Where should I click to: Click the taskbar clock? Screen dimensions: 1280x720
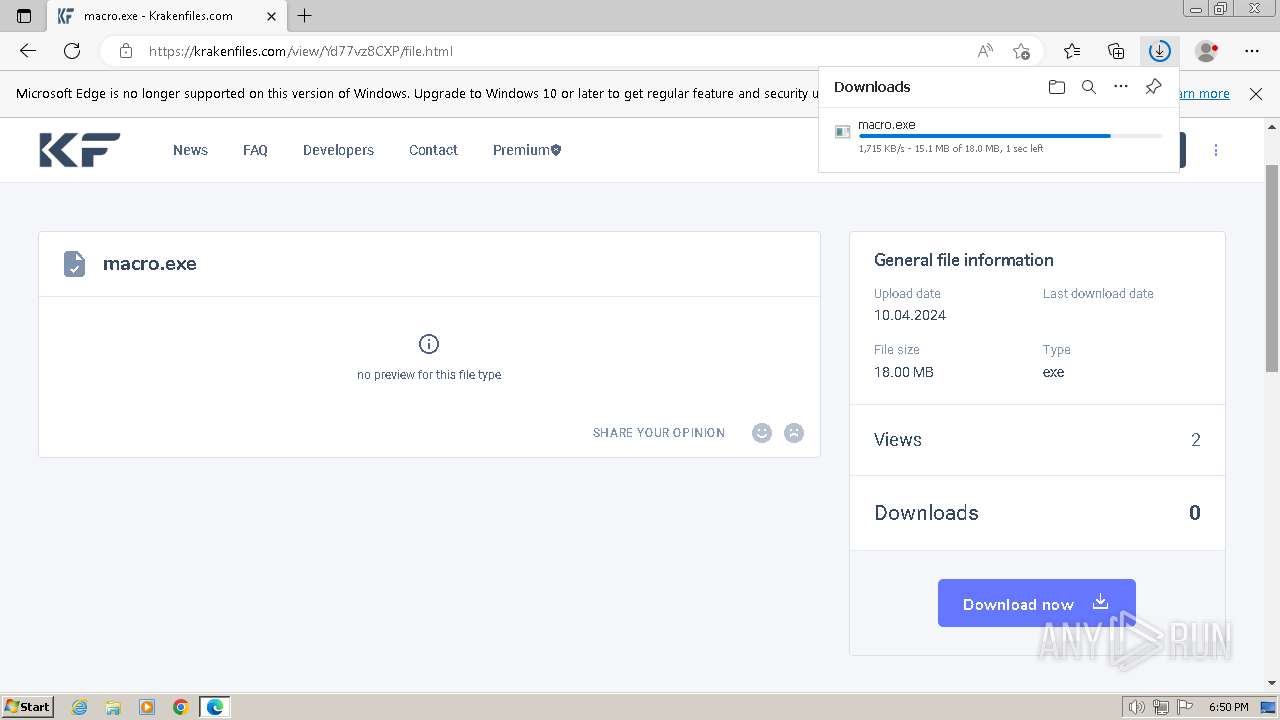point(1229,707)
